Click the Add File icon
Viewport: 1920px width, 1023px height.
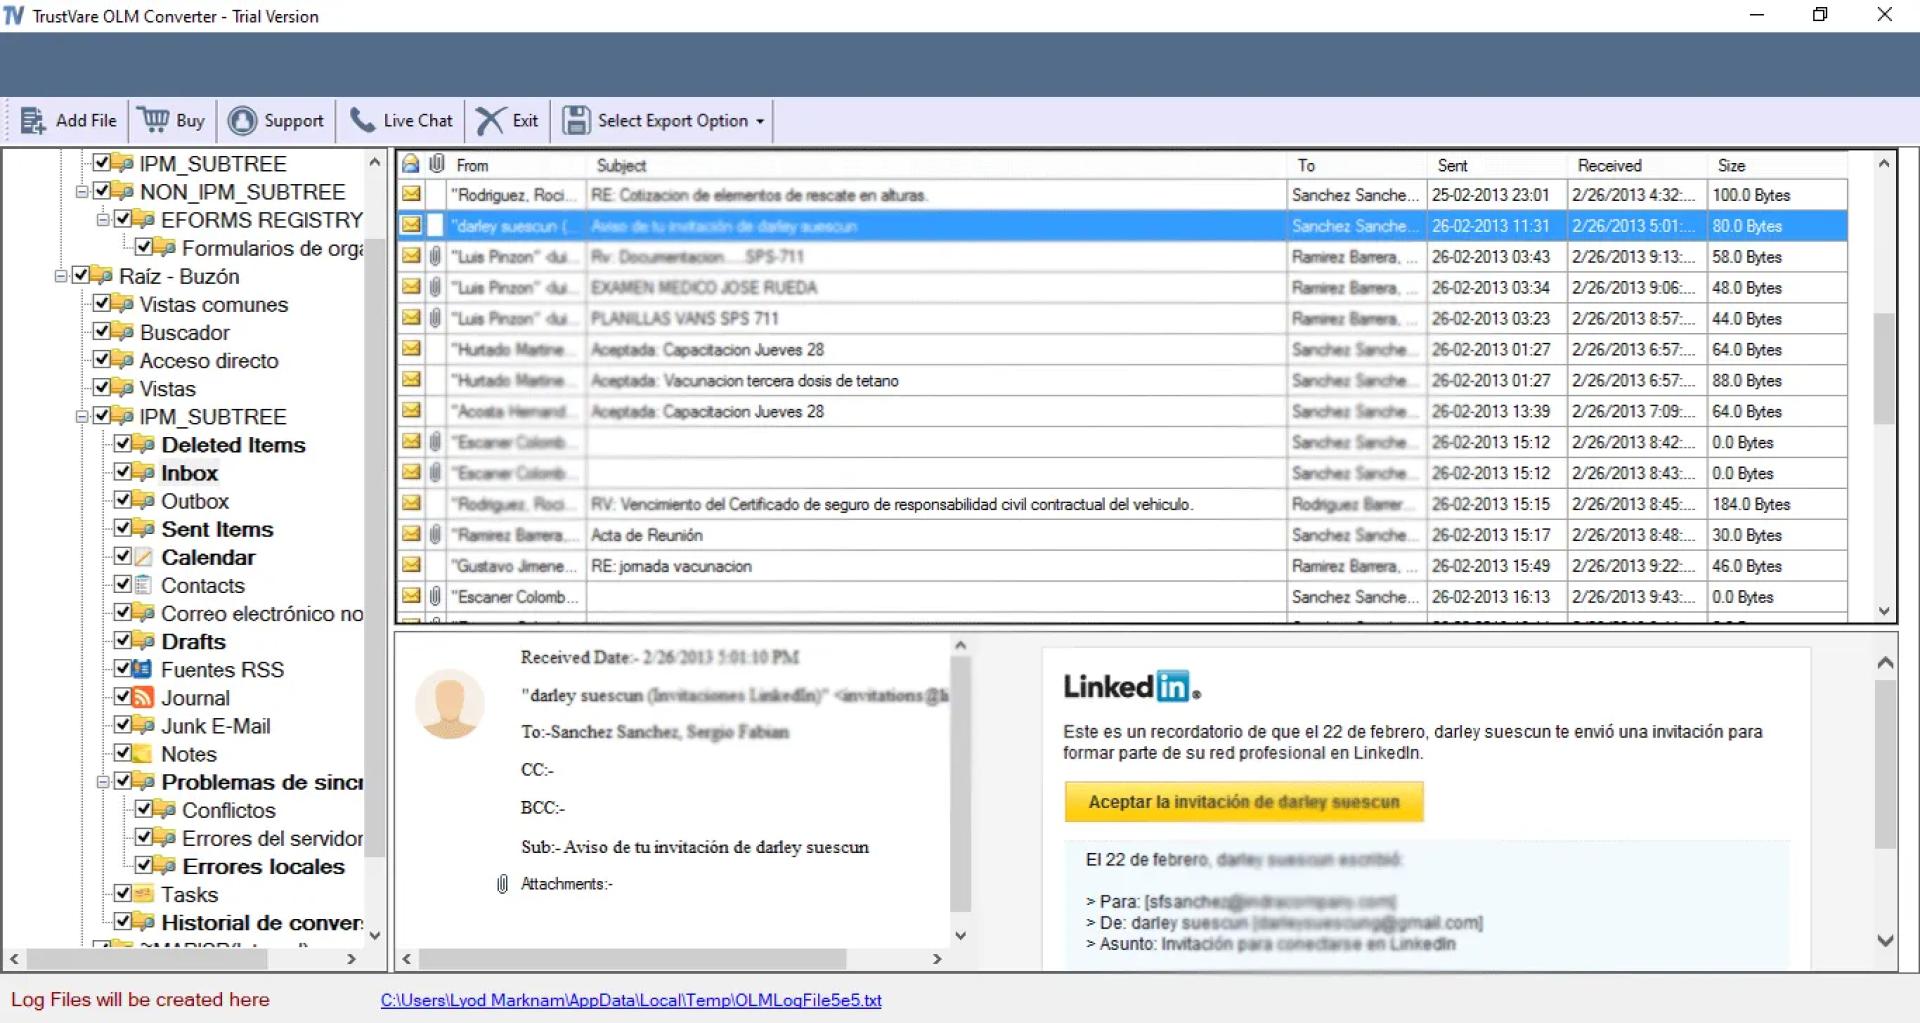(x=33, y=119)
